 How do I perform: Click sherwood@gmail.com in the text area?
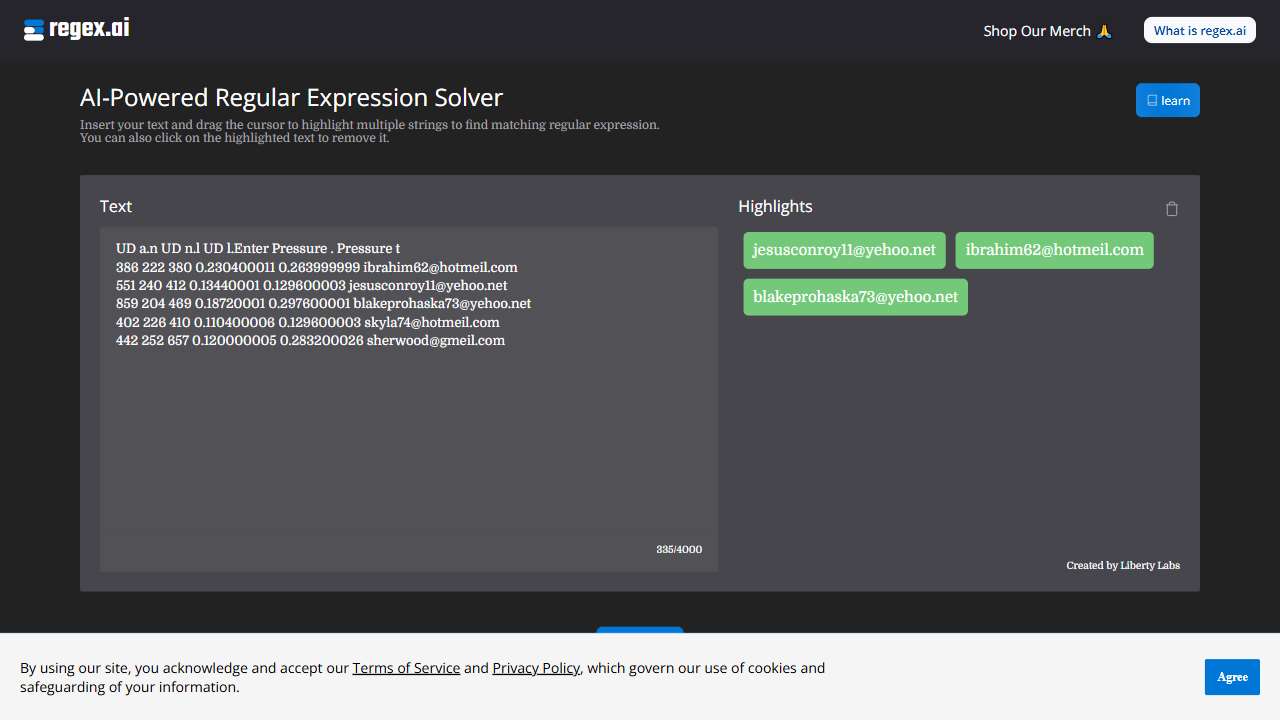[x=435, y=340]
